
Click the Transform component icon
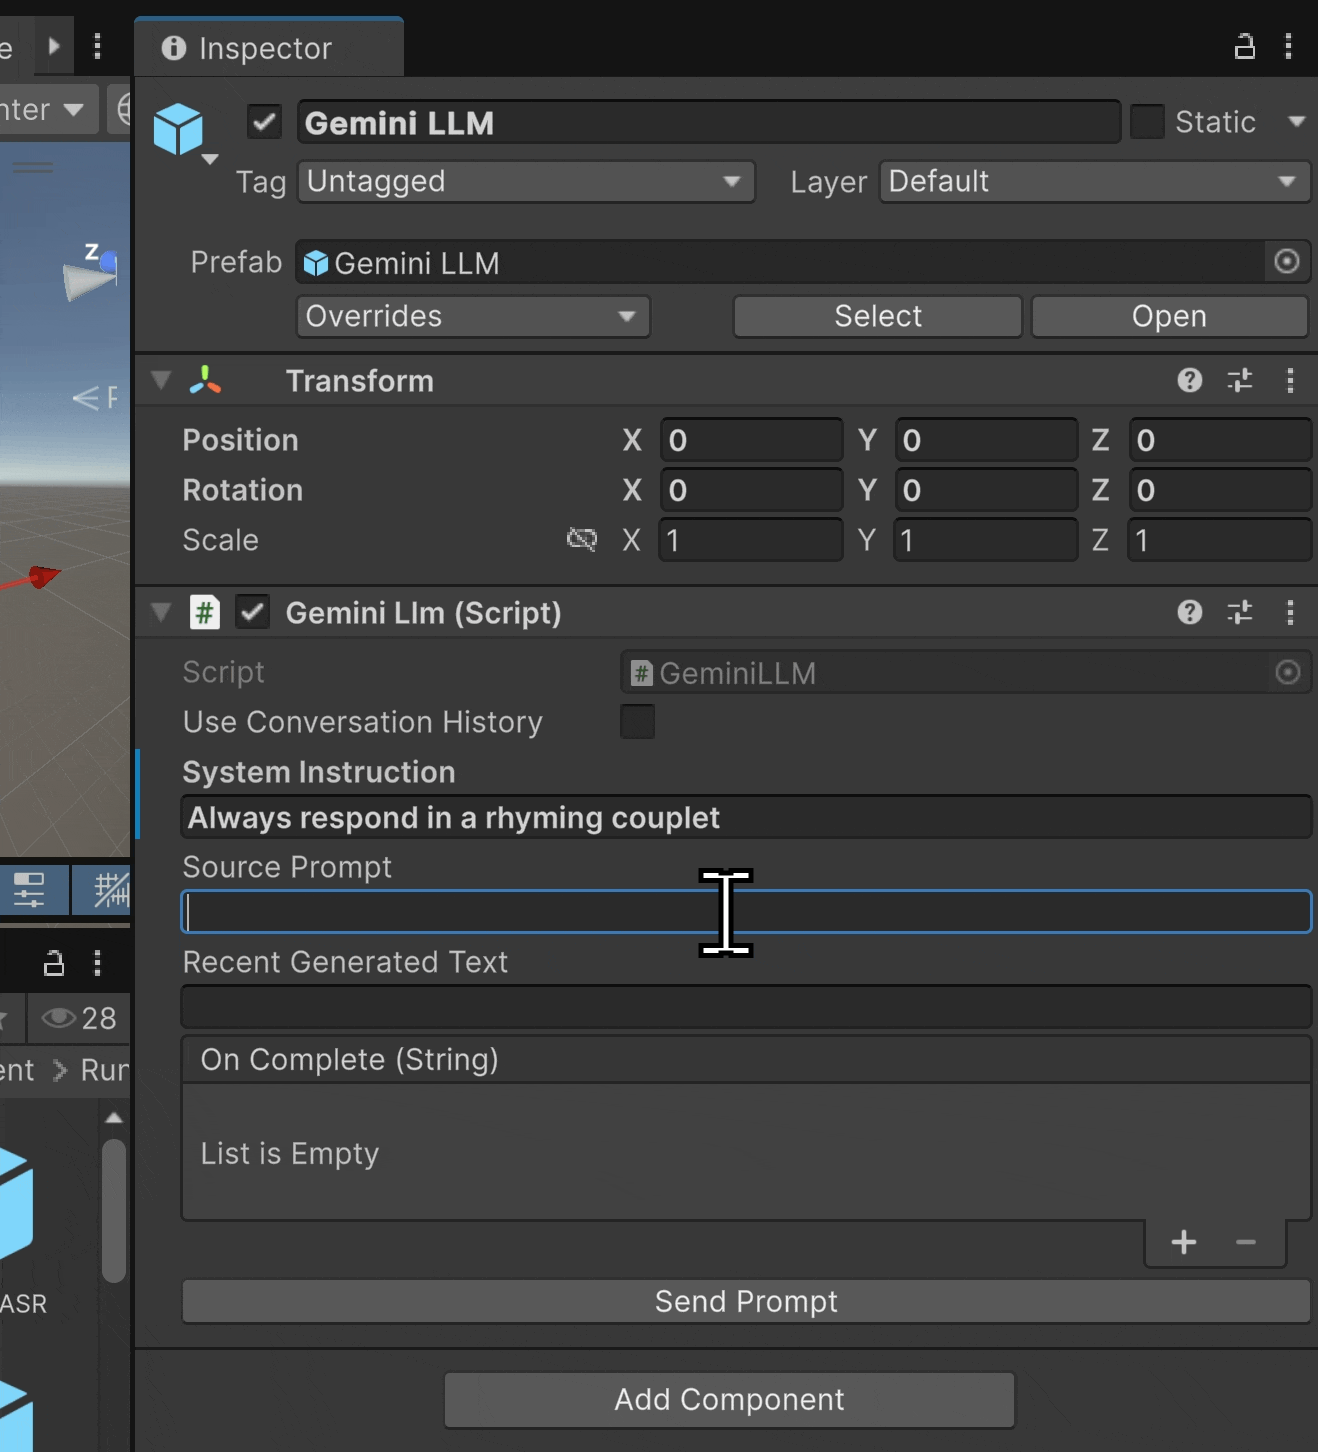click(x=205, y=380)
